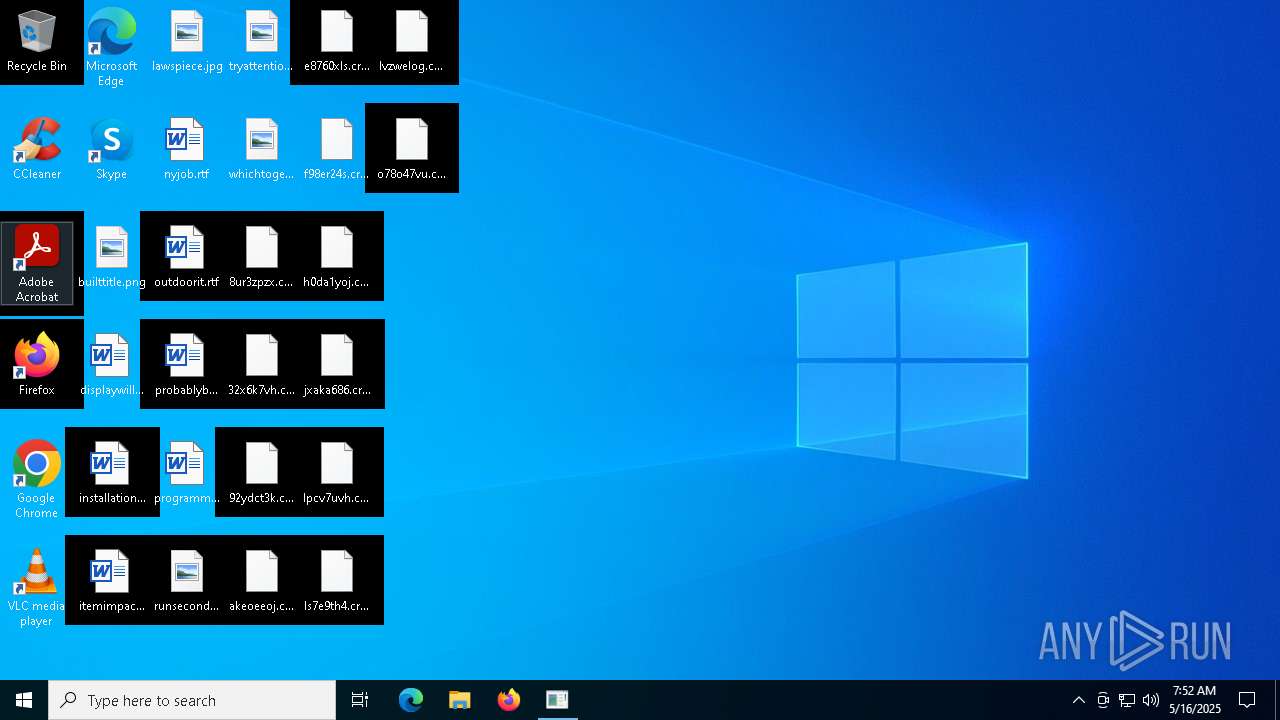Select the Adobe Acrobat desktop shortcut
1280x720 pixels.
click(x=37, y=263)
